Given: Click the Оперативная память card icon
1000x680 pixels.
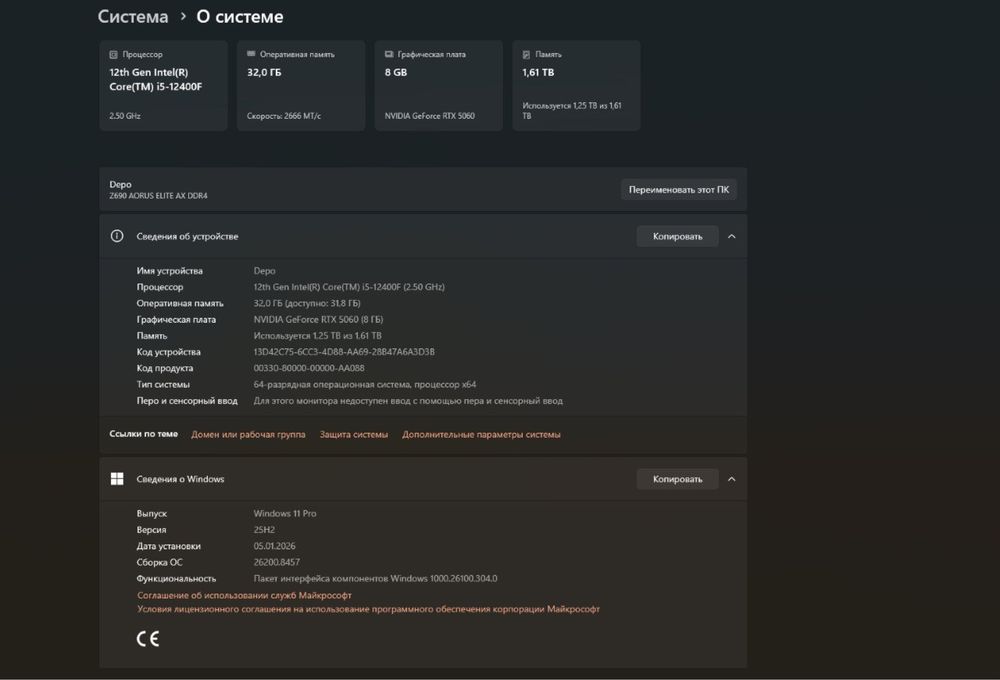Looking at the screenshot, I should coord(251,54).
